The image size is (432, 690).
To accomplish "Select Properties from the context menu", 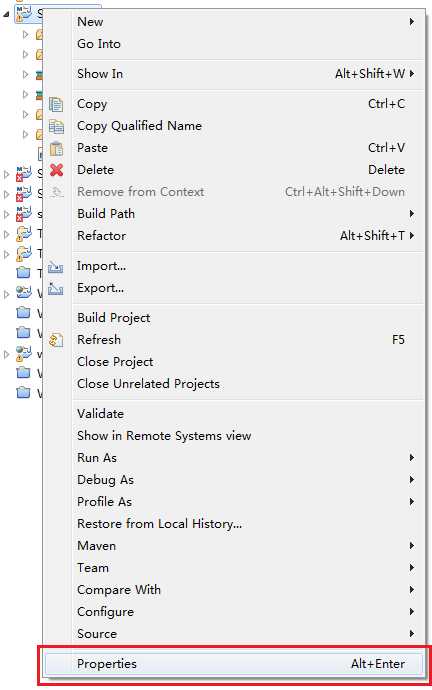I will point(234,664).
